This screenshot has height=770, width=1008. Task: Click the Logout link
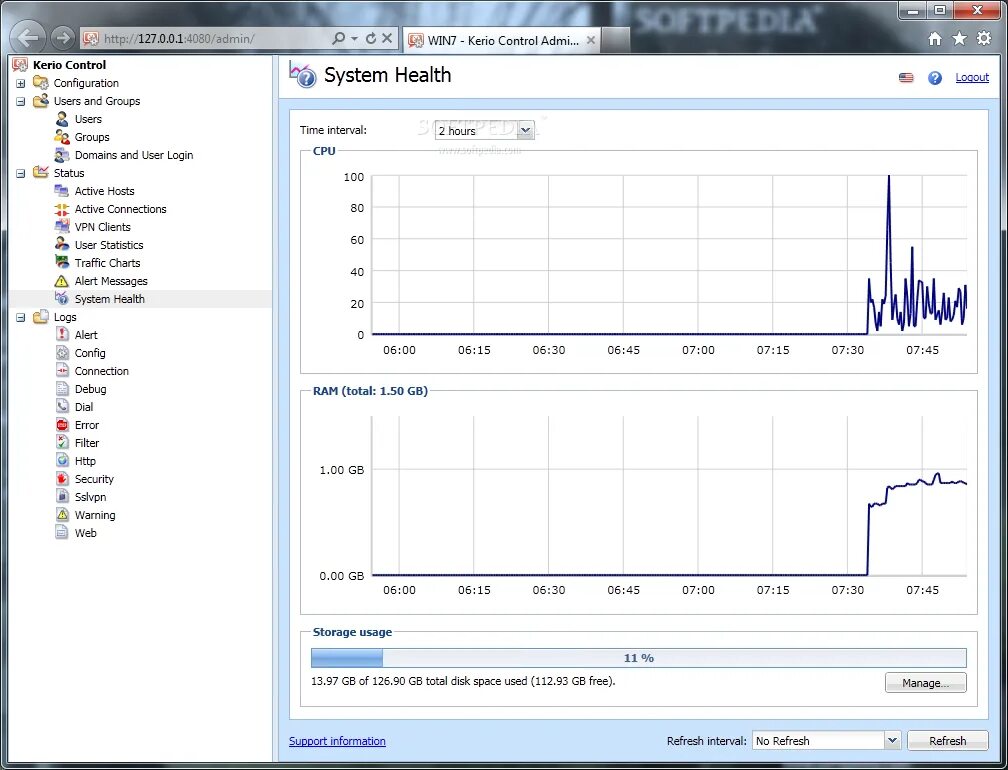(x=972, y=77)
